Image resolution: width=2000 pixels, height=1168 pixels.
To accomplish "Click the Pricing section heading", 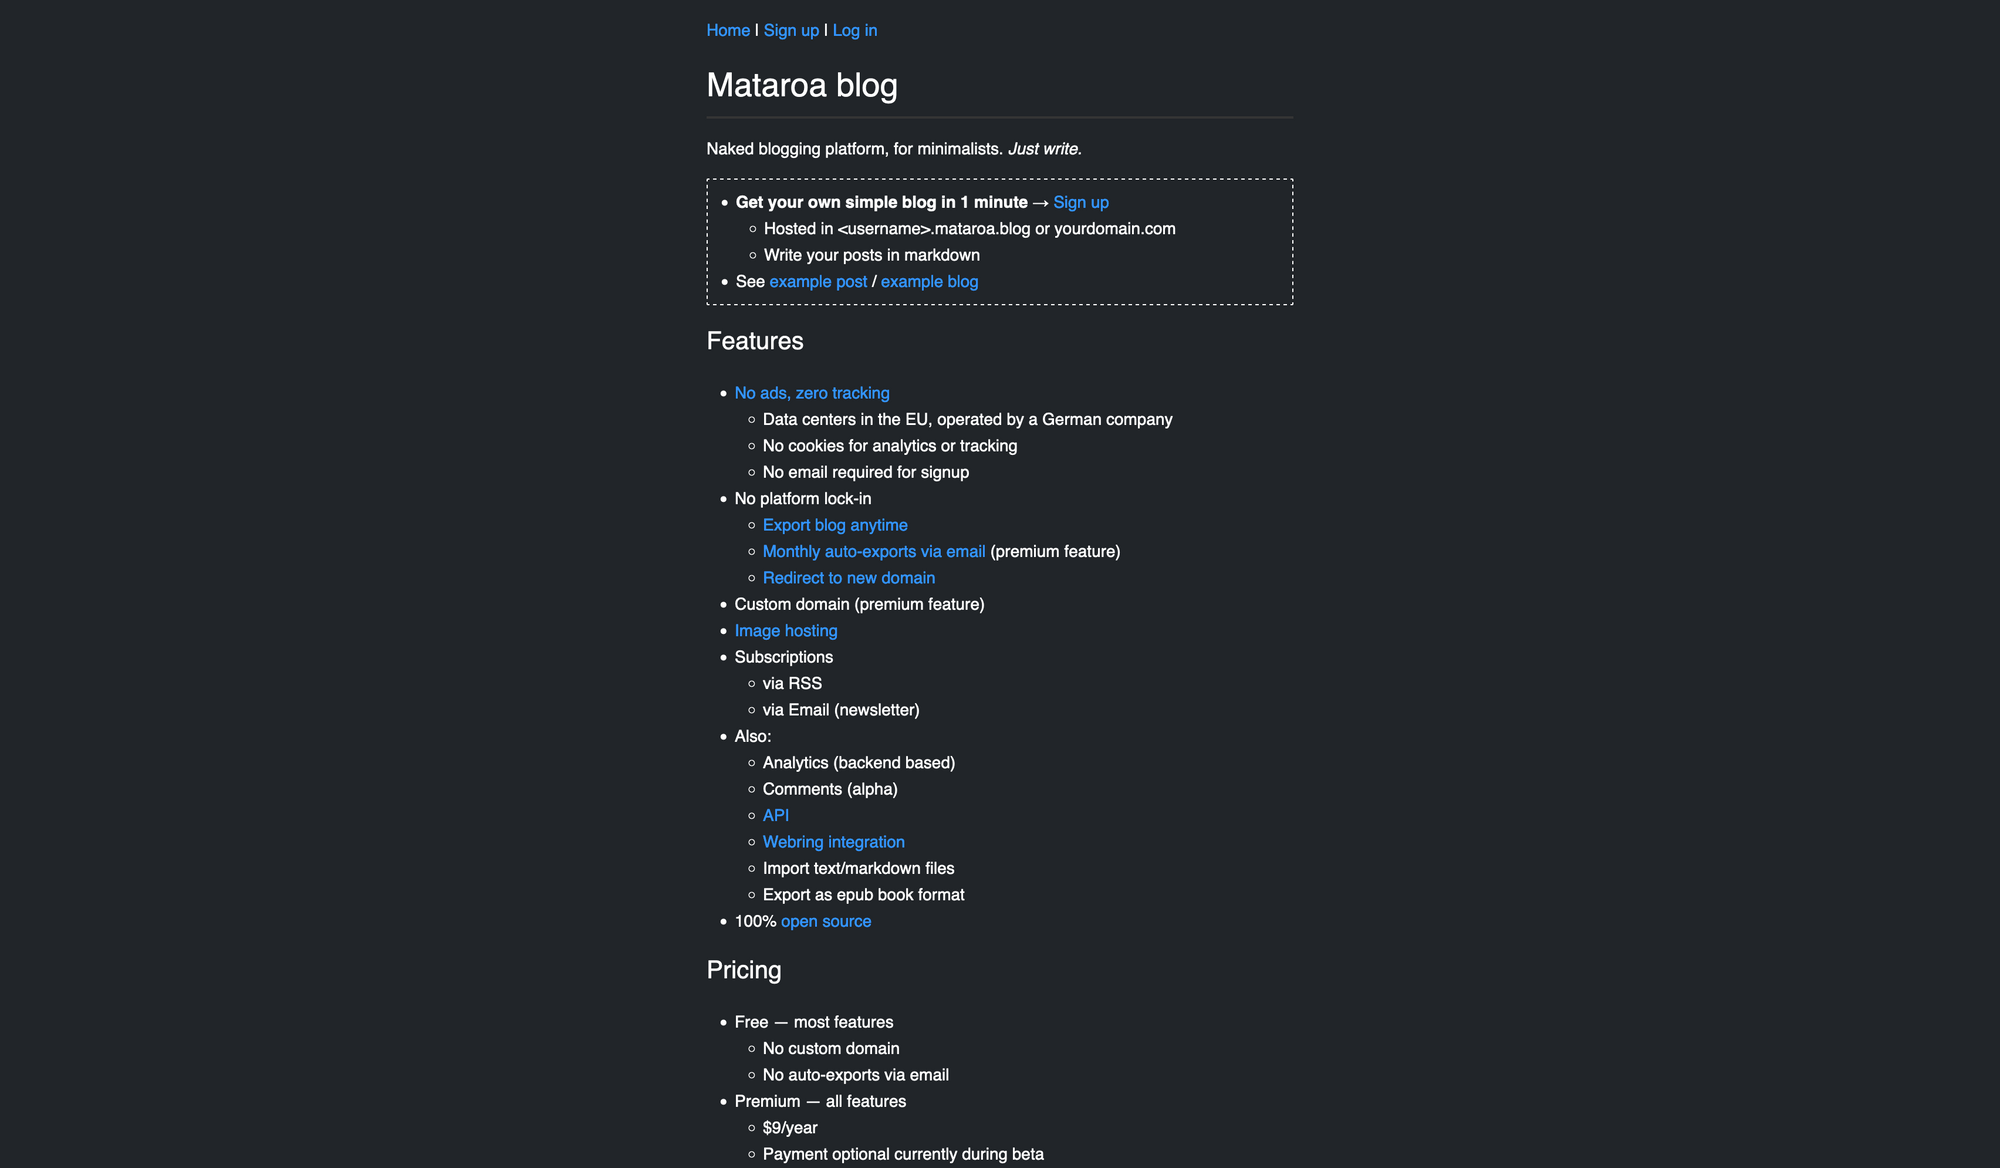I will point(743,970).
